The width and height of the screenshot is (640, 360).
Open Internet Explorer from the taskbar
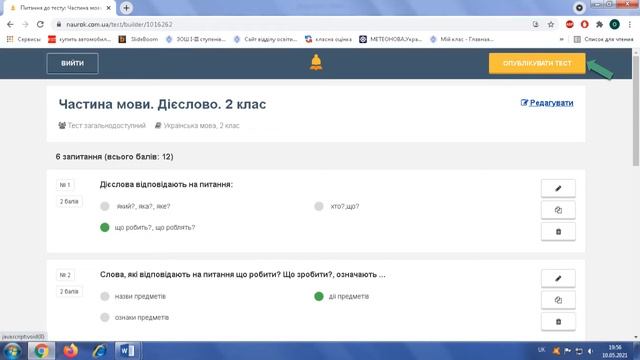[99, 351]
